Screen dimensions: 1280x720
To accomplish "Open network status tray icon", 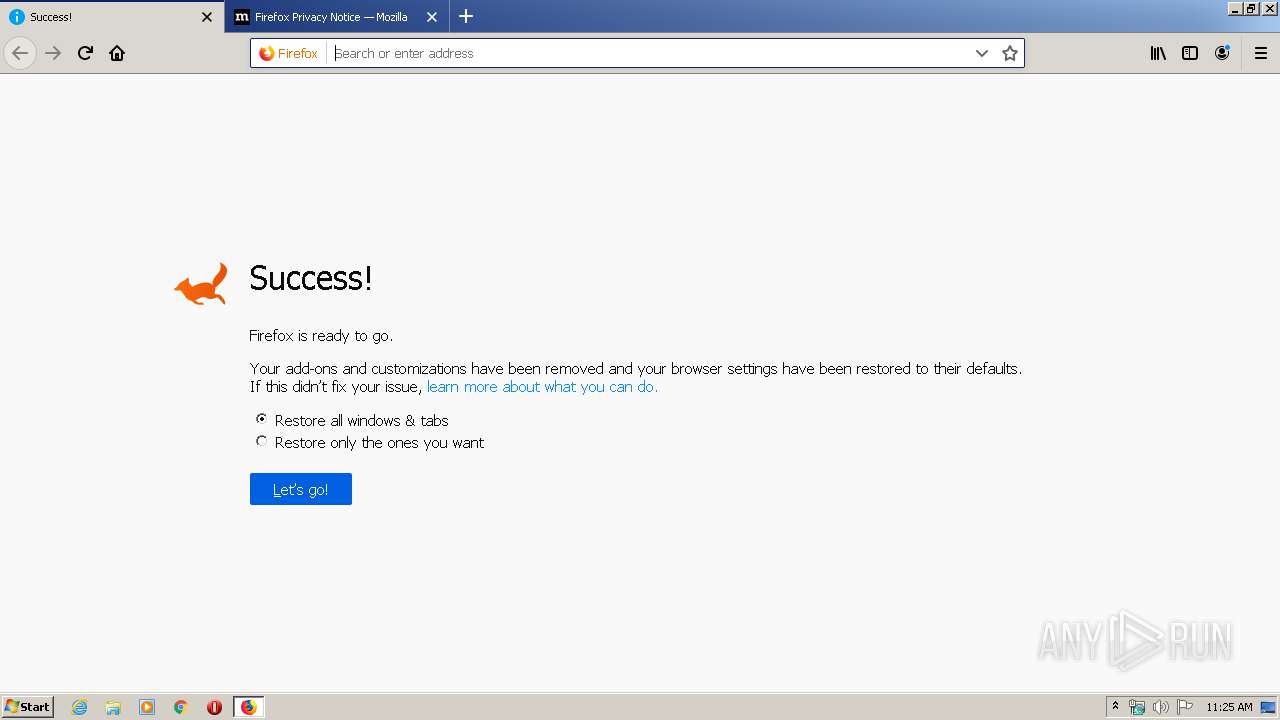I will click(x=1137, y=707).
